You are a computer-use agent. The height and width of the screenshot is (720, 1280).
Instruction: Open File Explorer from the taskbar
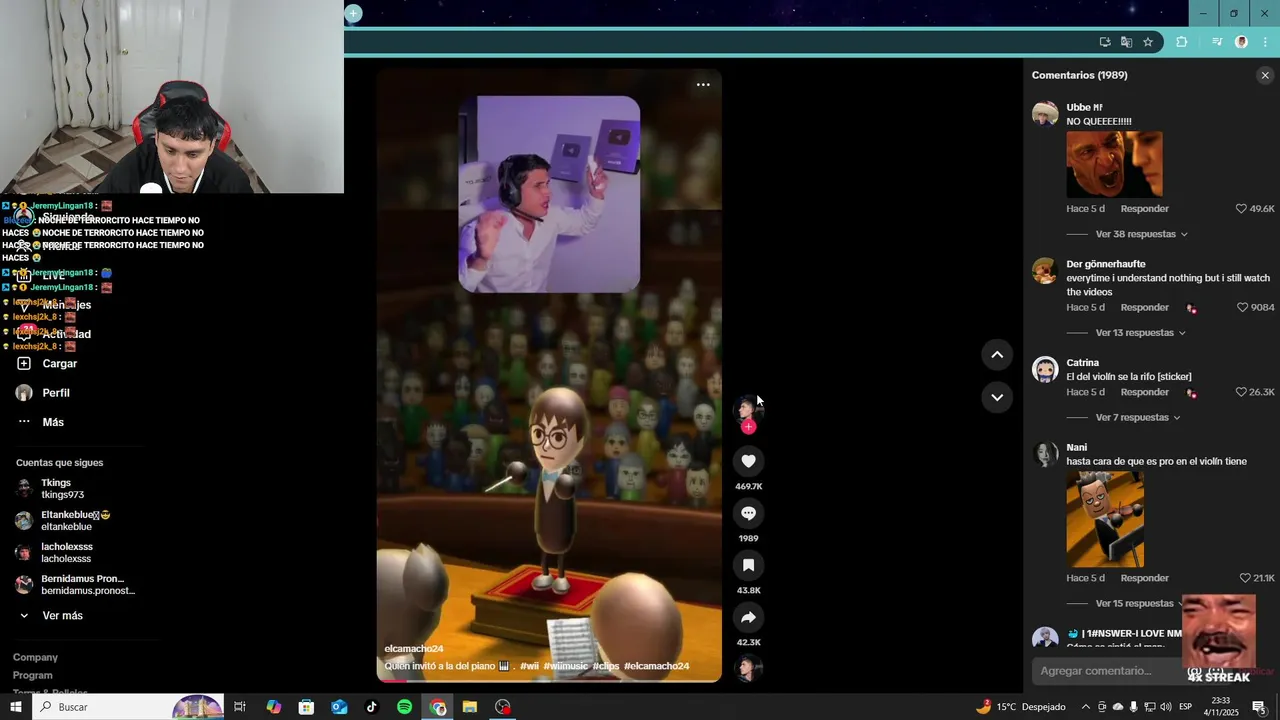(x=470, y=707)
